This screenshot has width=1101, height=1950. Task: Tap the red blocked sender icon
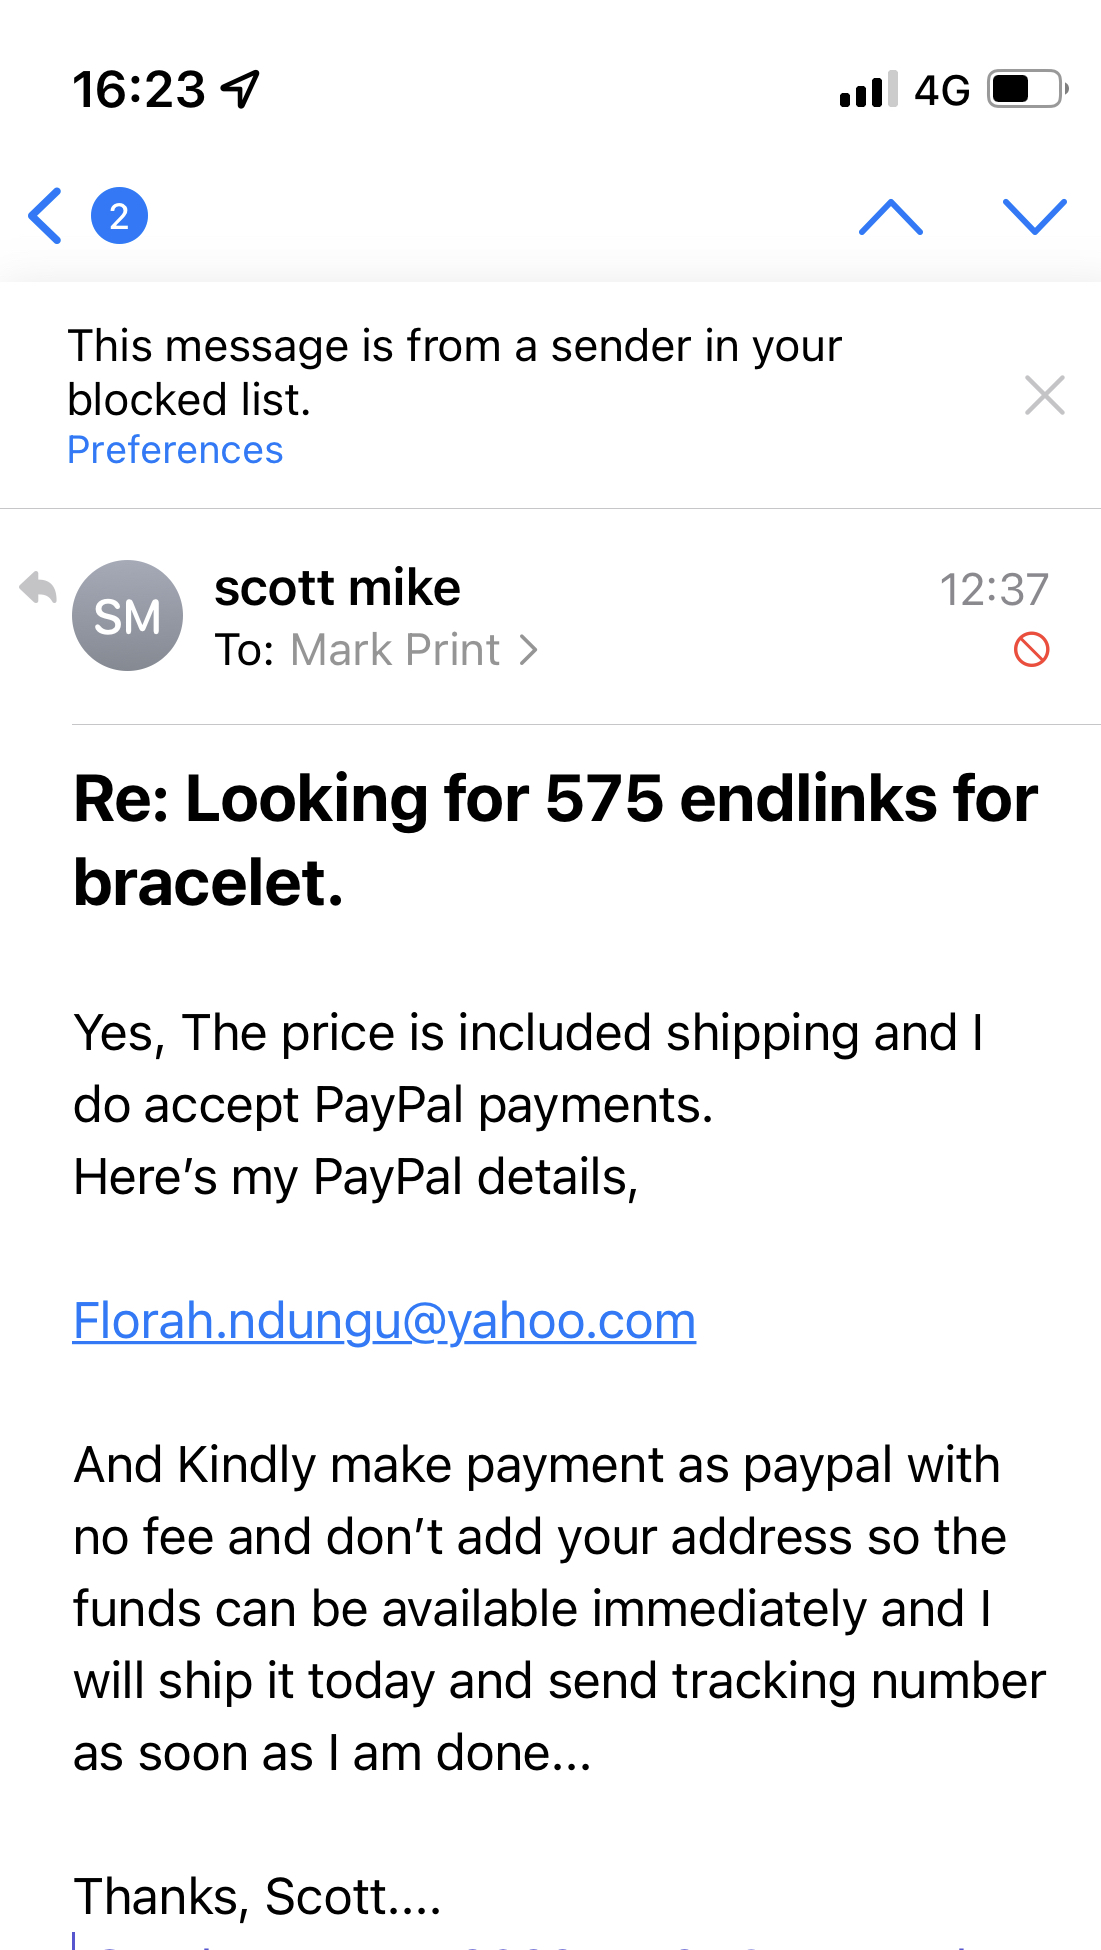pyautogui.click(x=1031, y=650)
